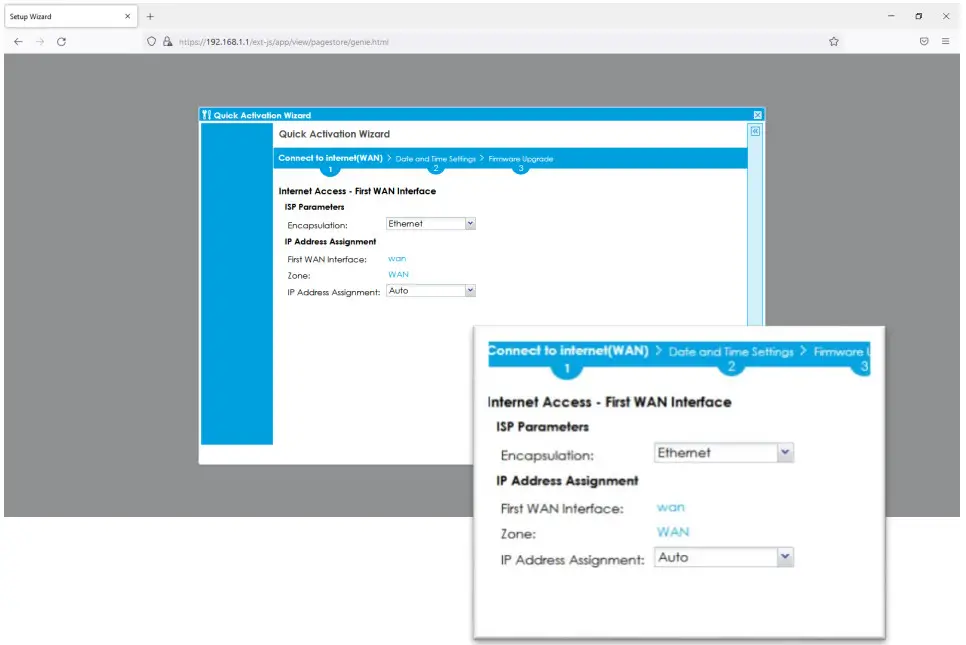This screenshot has width=966, height=645.
Task: Click the 'WAN' Zone value in wizard
Action: coord(398,275)
